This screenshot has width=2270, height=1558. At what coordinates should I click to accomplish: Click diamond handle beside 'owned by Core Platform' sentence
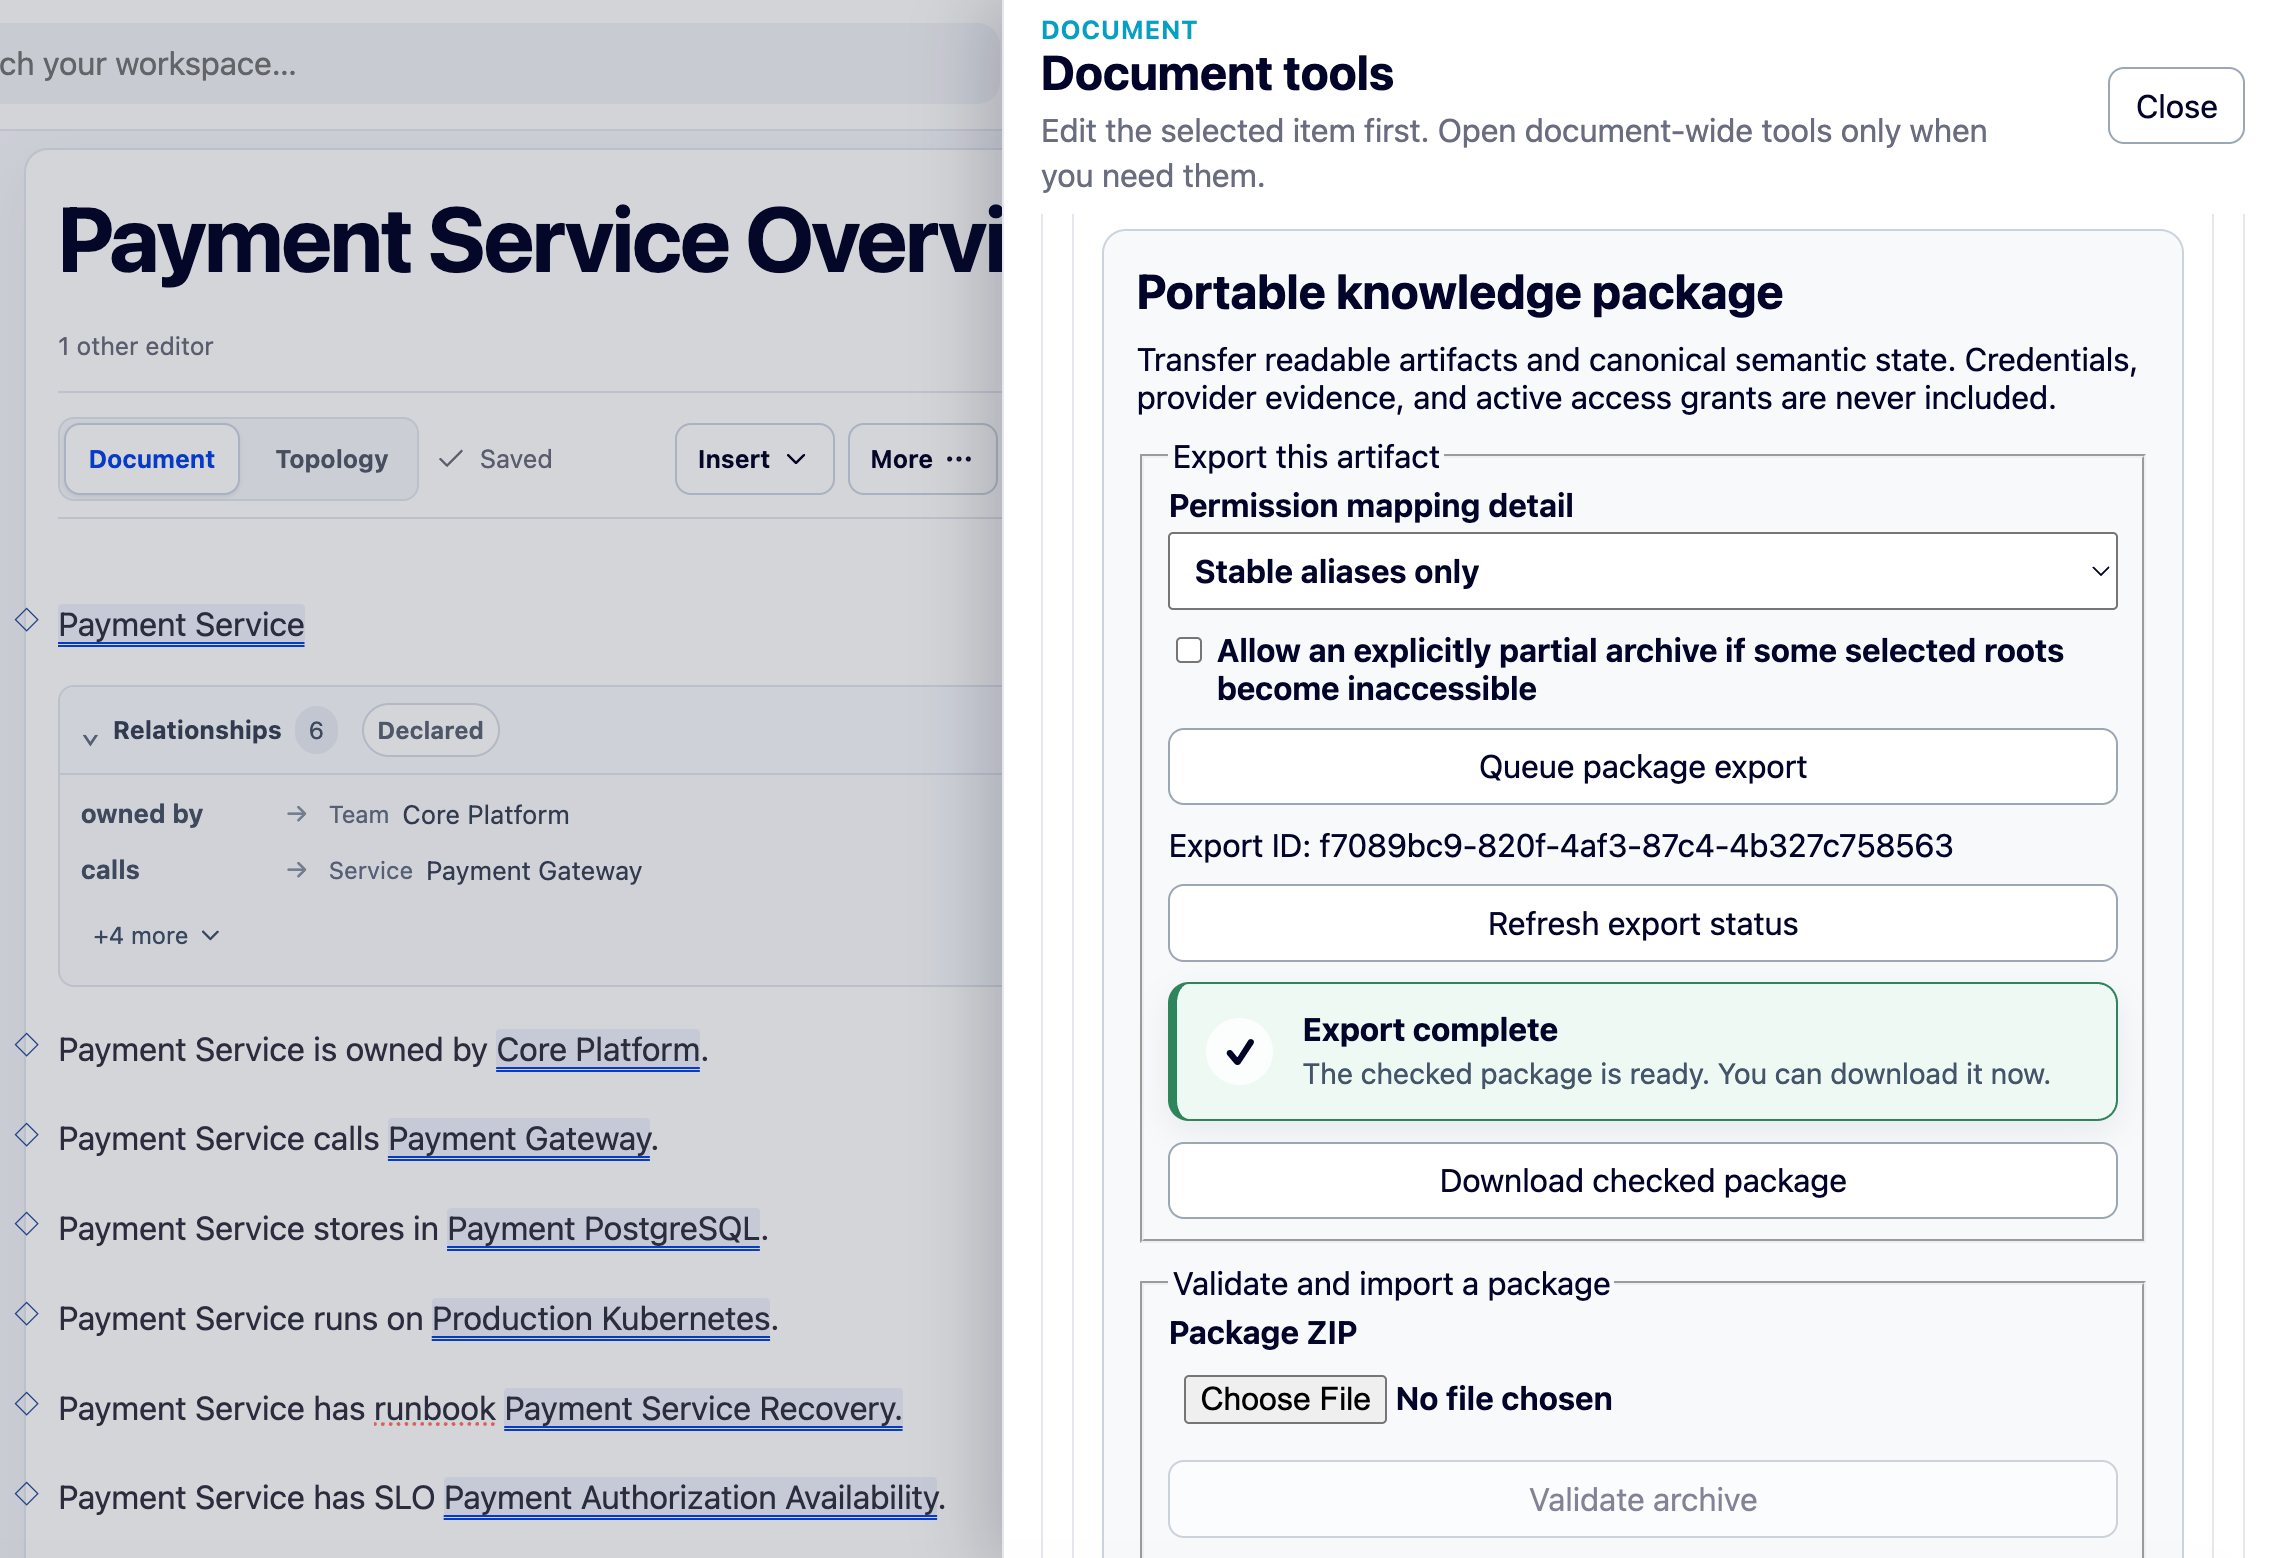click(27, 1045)
